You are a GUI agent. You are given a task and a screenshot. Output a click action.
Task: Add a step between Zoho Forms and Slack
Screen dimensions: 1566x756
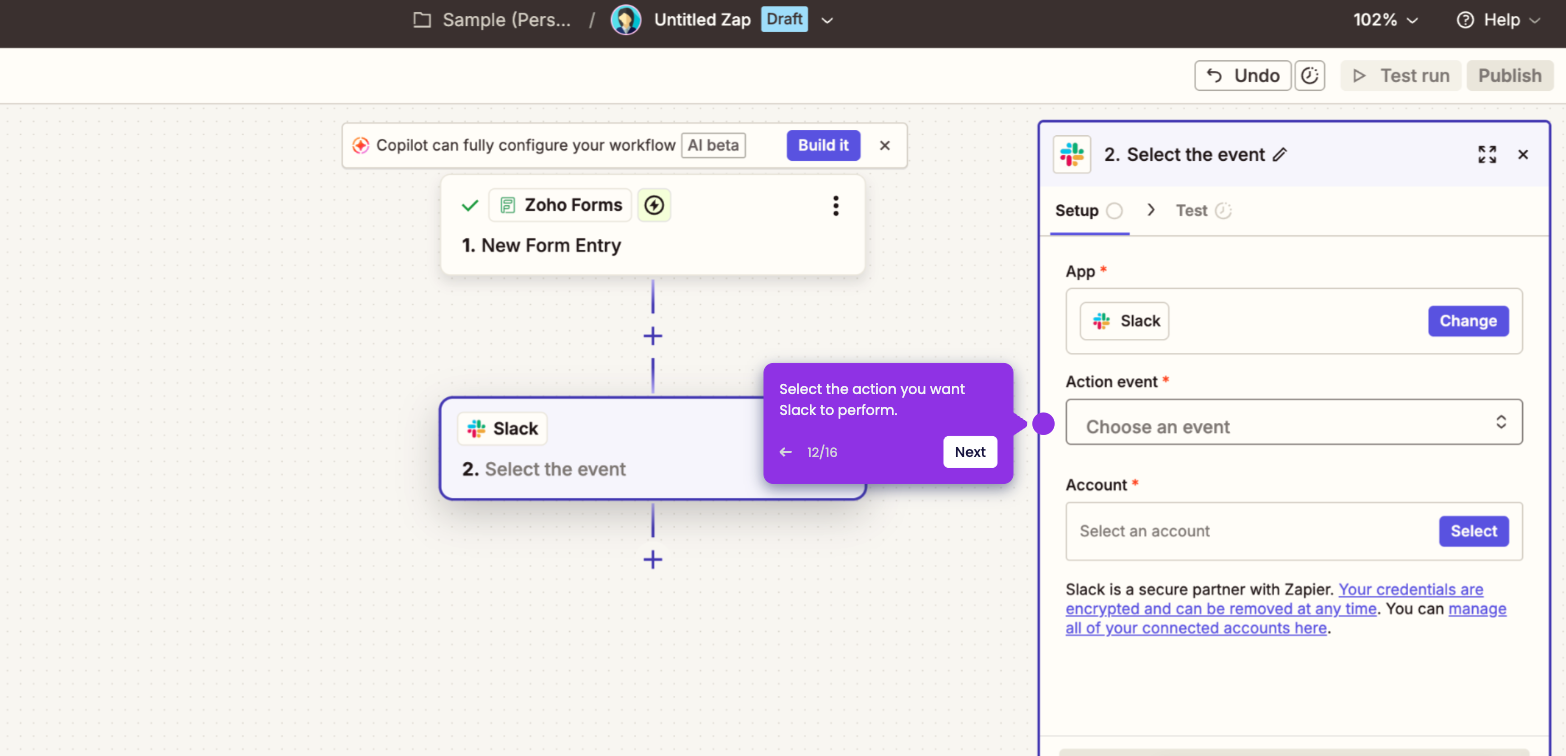coord(653,336)
